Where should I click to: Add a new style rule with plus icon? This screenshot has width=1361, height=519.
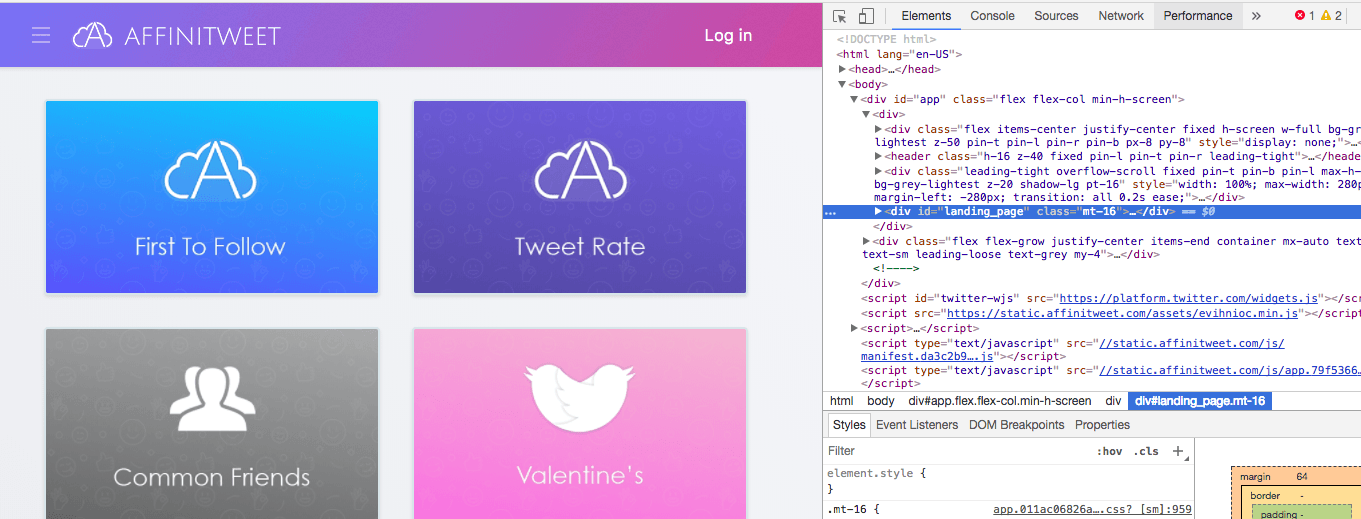(1178, 451)
